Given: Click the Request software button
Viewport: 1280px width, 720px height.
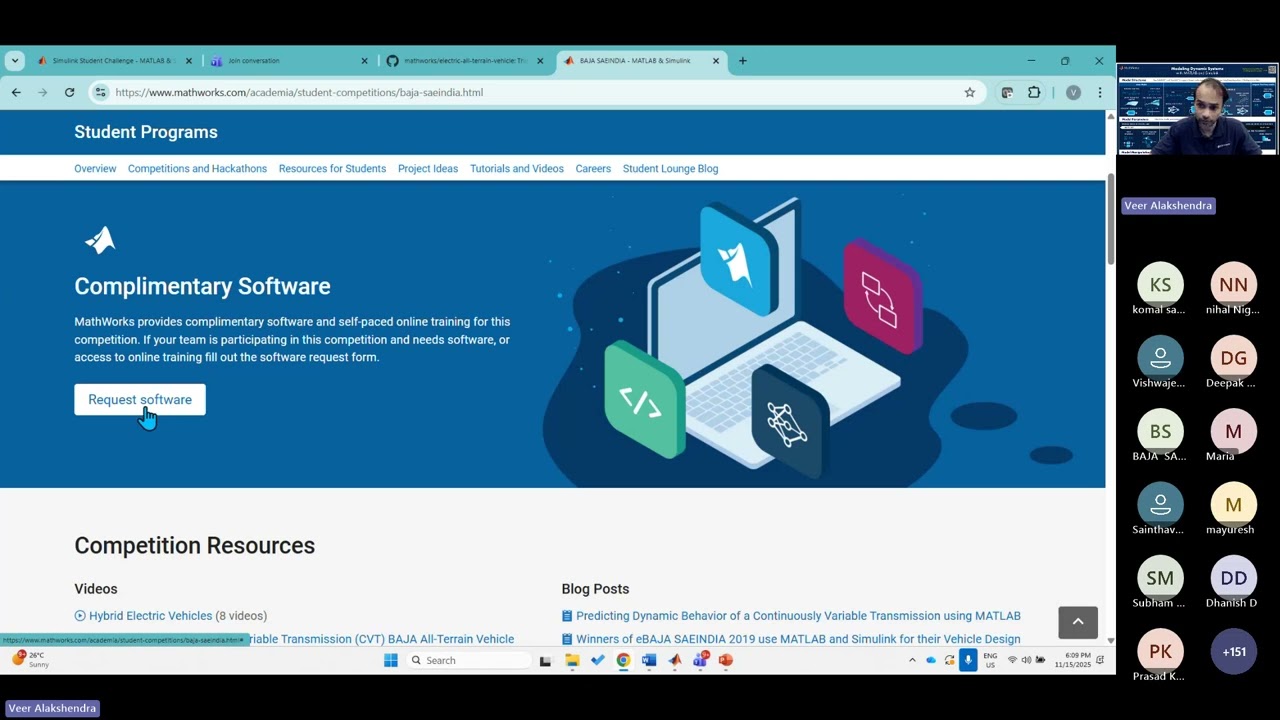Looking at the screenshot, I should click(140, 400).
